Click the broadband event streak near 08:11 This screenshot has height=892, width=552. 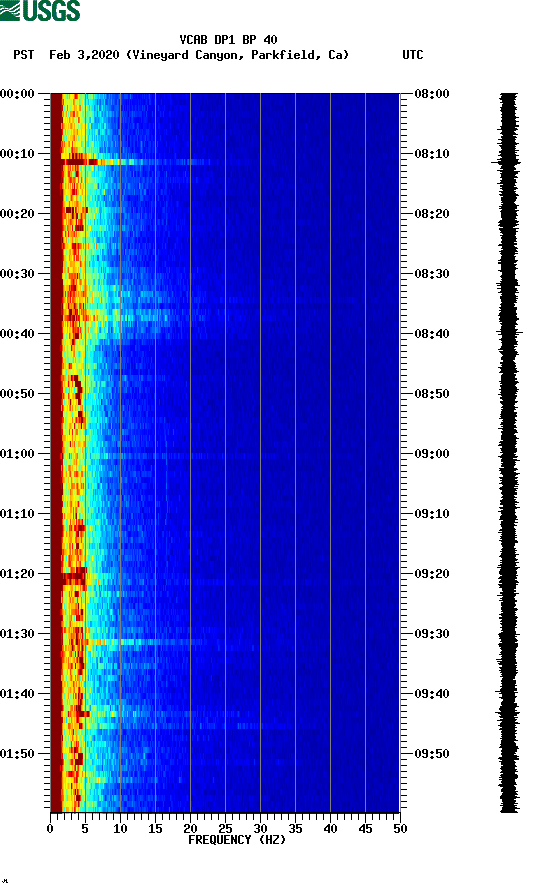click(x=137, y=162)
